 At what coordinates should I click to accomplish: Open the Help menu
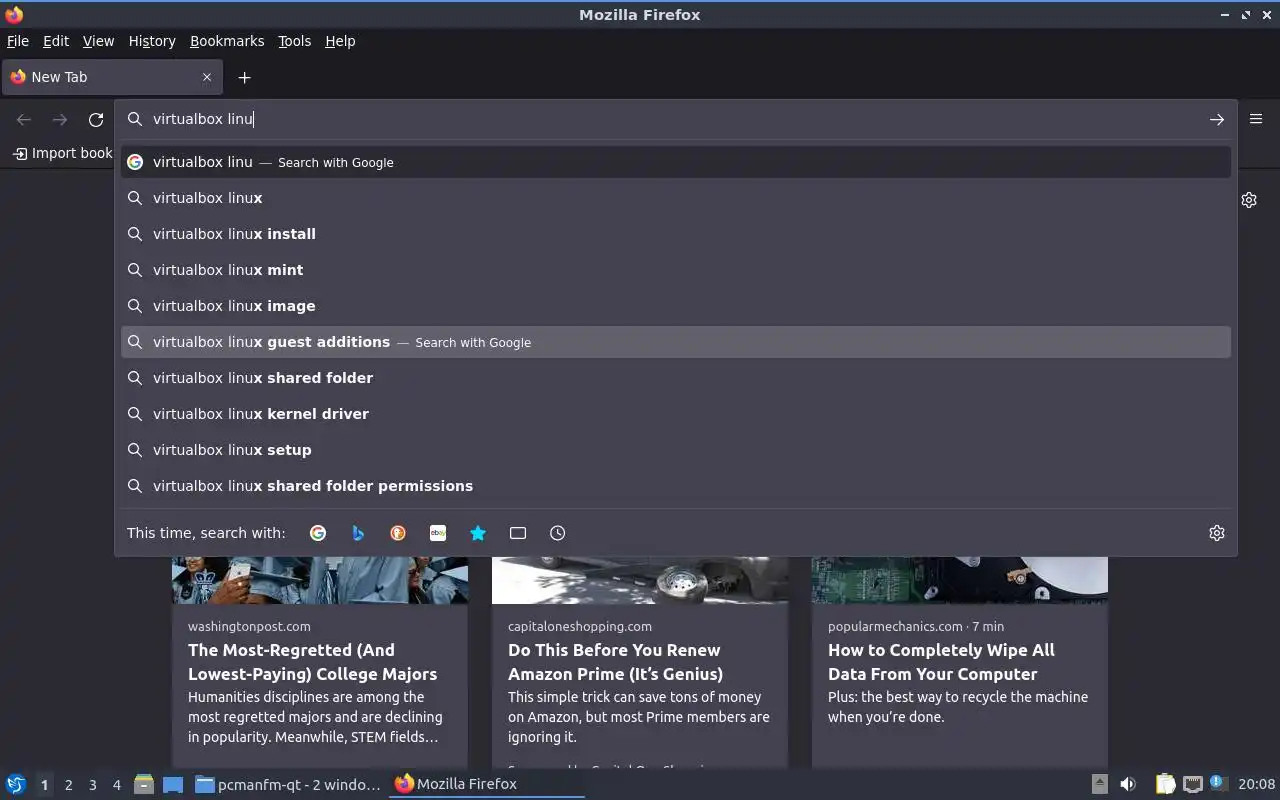(340, 41)
